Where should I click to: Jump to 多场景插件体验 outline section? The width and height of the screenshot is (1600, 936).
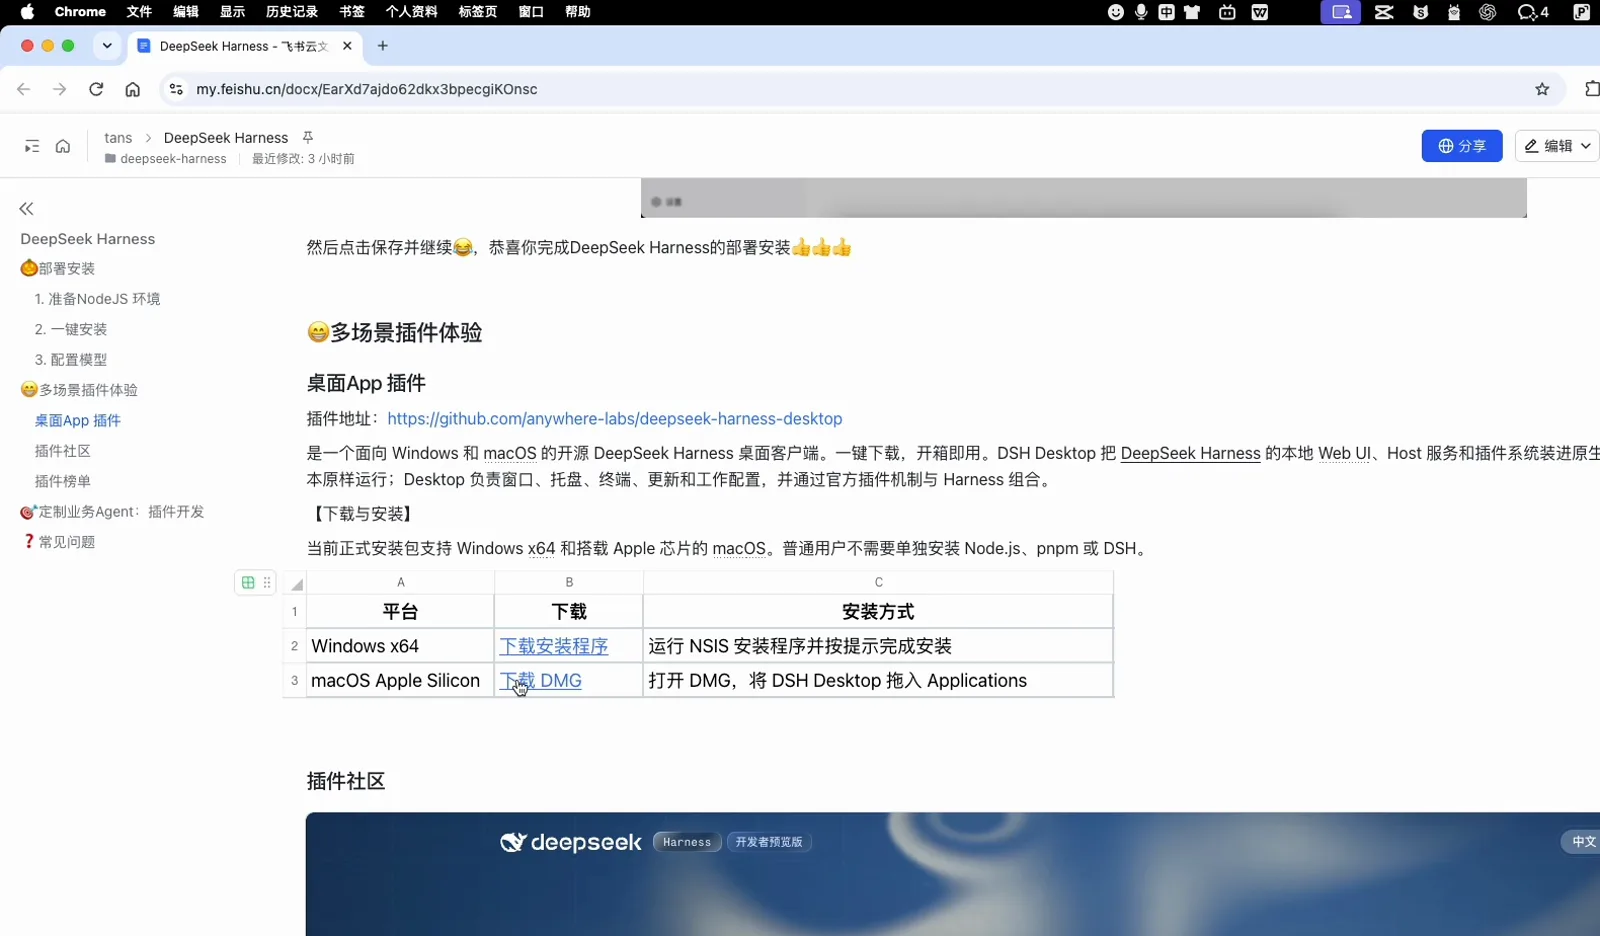79,390
